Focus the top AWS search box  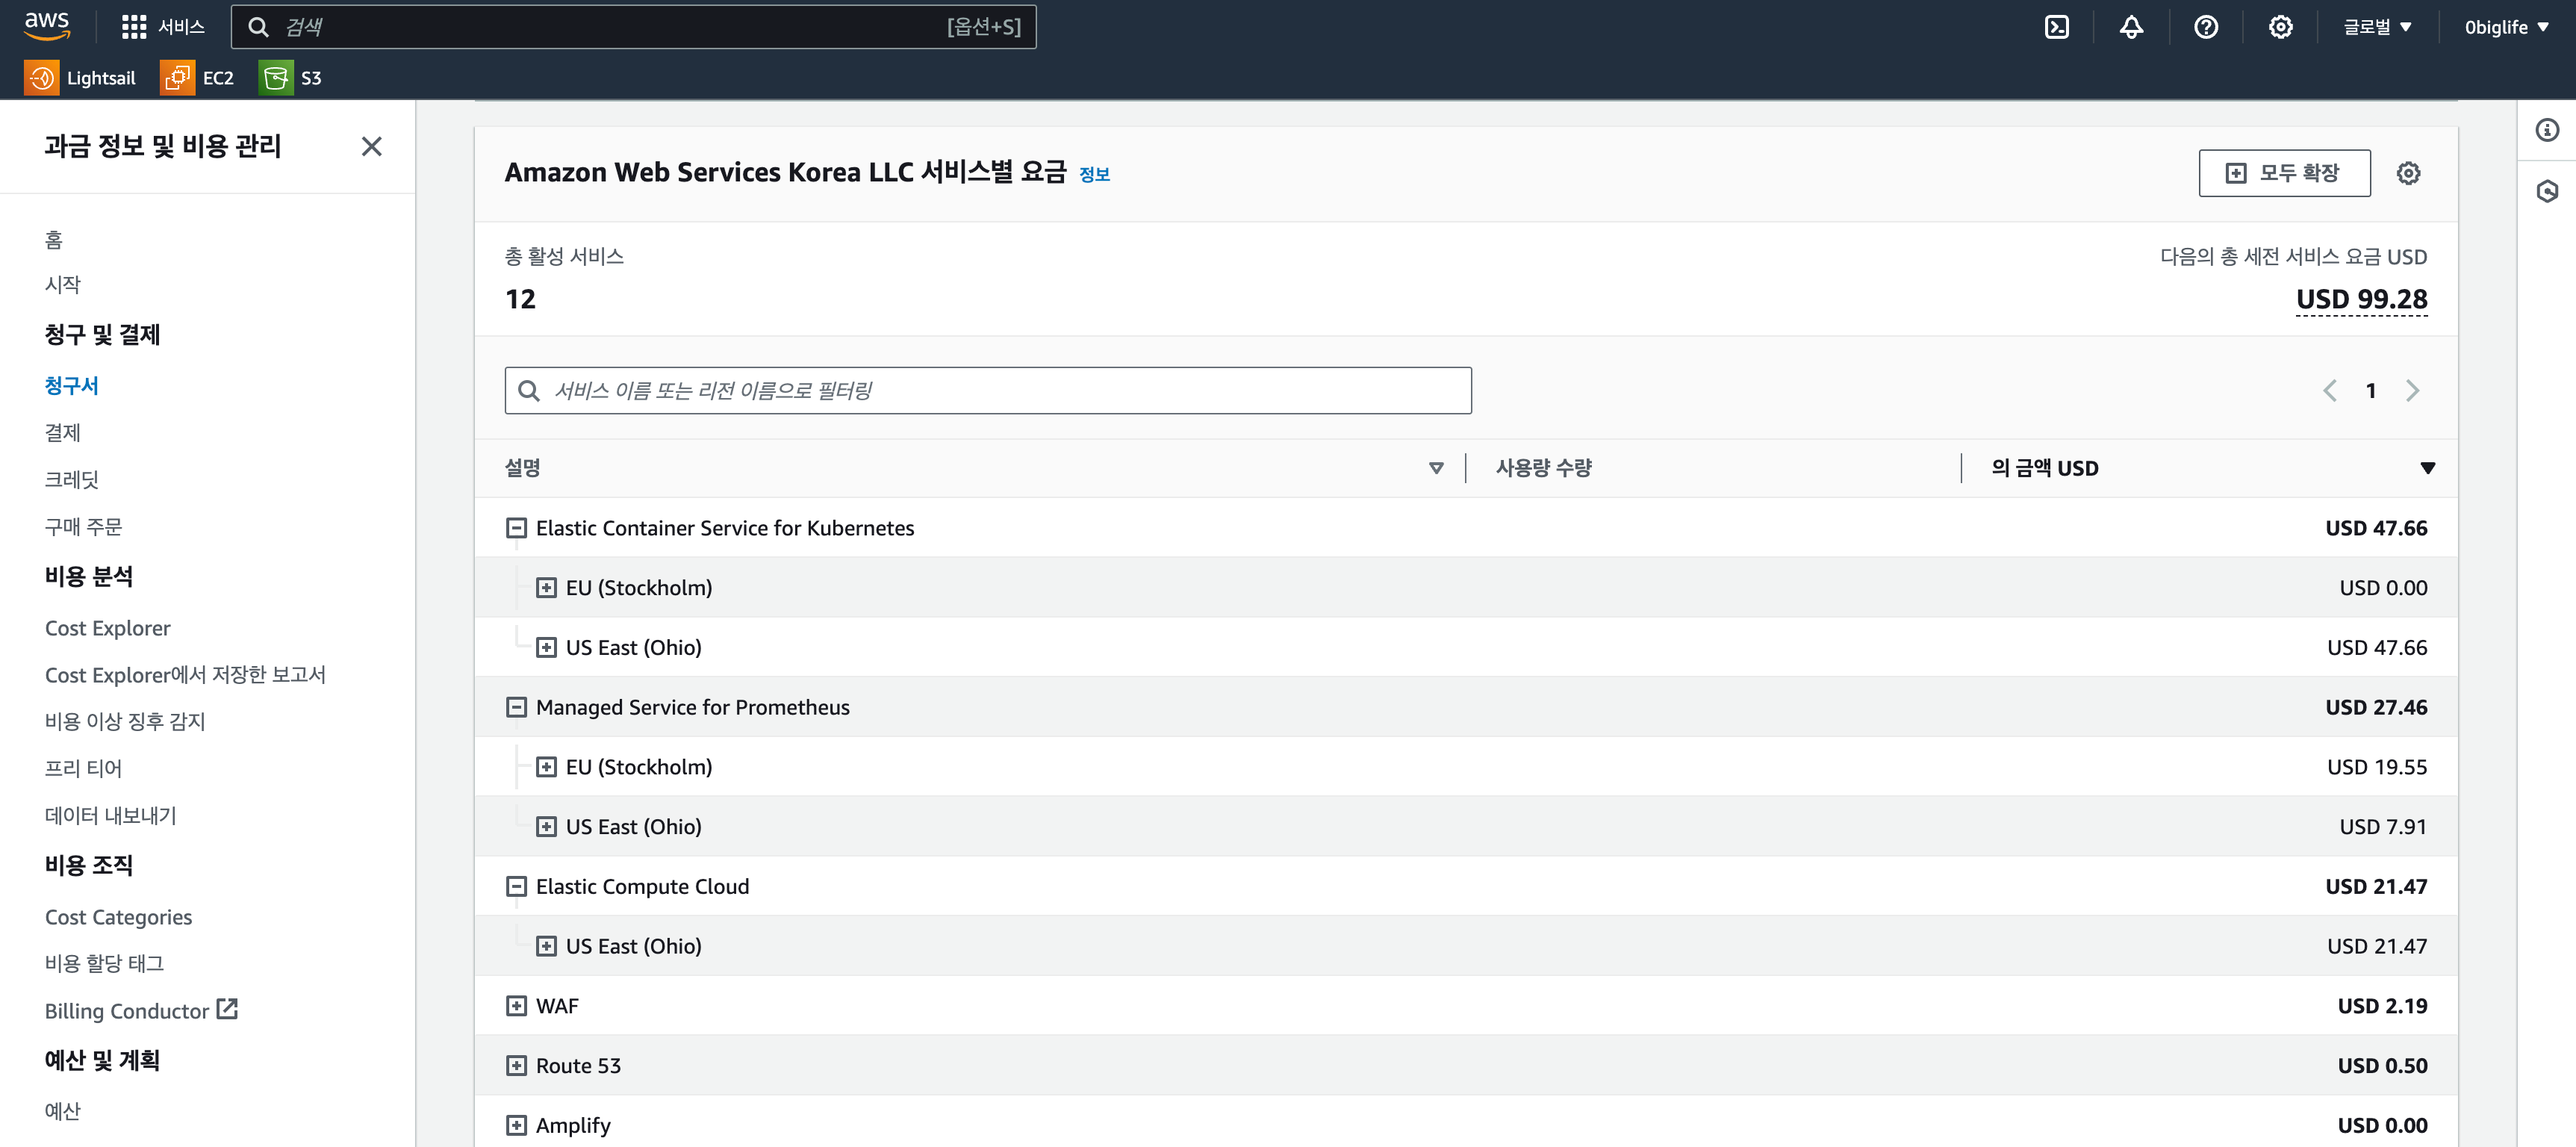pos(633,27)
